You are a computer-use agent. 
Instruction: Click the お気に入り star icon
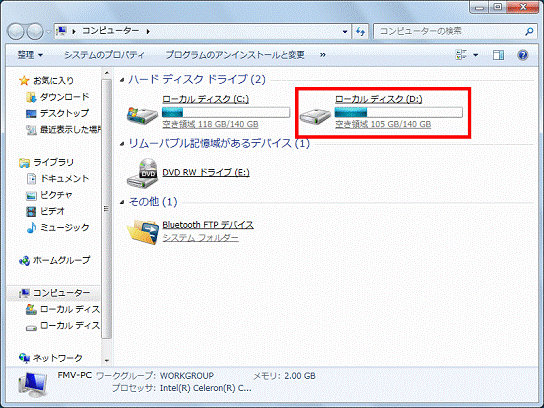click(24, 80)
